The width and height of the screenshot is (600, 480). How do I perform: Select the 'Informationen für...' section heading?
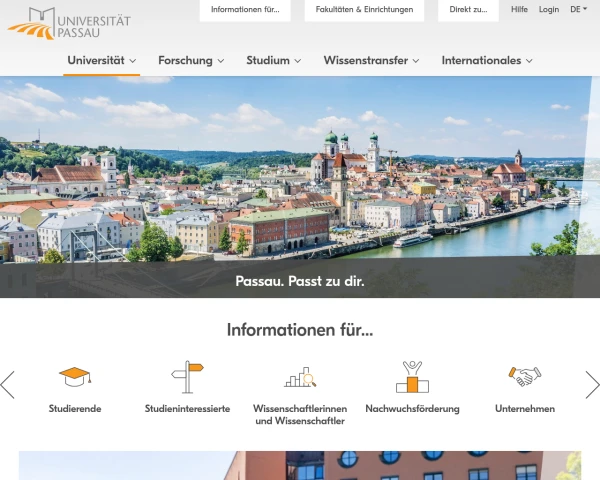pyautogui.click(x=300, y=330)
